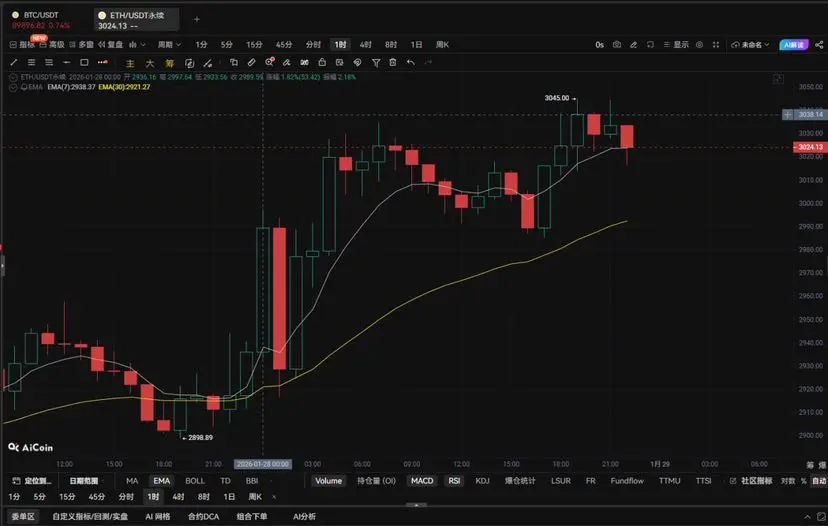Toggle 对数 logarithmic scale
This screenshot has width=828, height=526.
click(x=788, y=481)
